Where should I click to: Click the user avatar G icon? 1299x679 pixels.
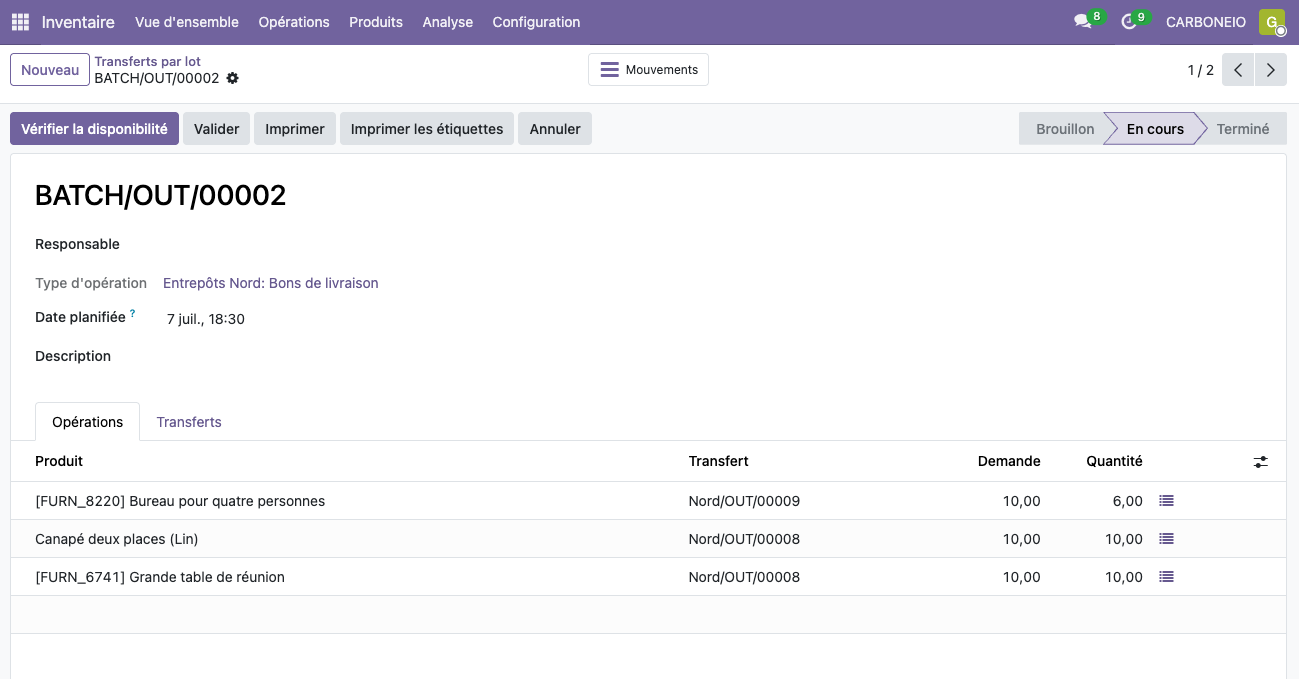(x=1272, y=22)
